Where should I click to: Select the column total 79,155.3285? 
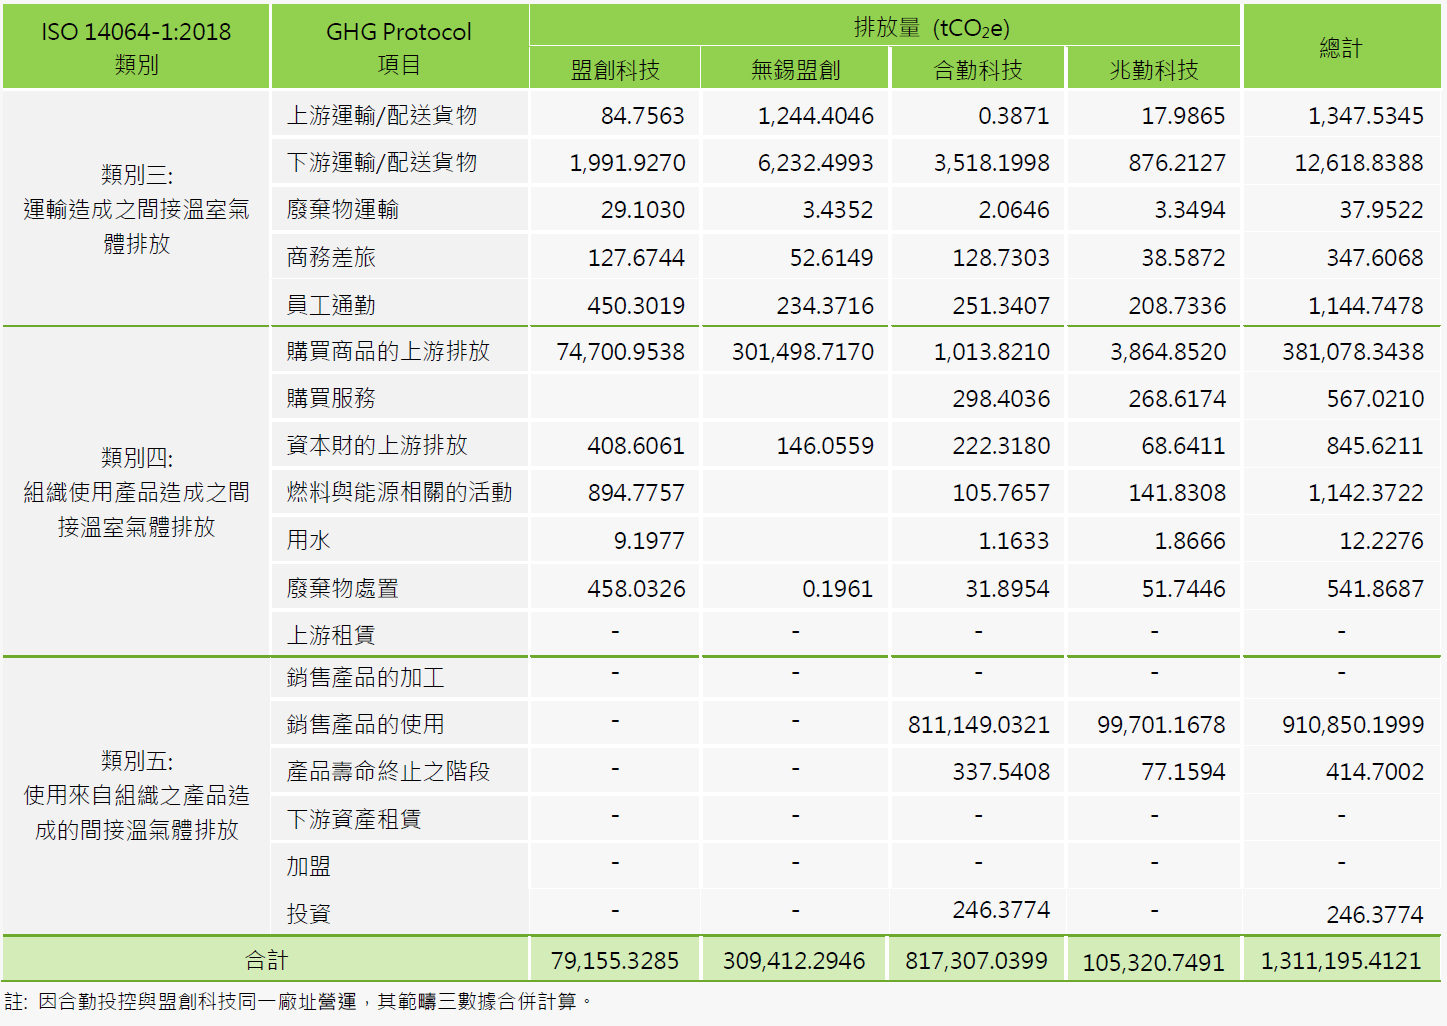tap(615, 961)
